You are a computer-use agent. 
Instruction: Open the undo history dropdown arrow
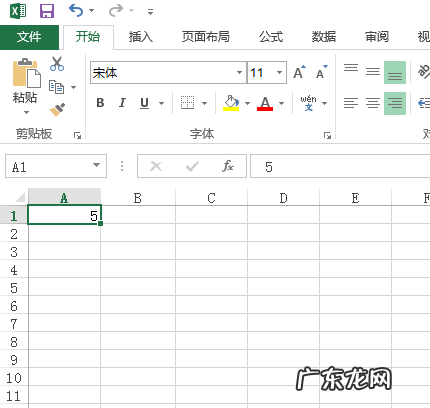pyautogui.click(x=91, y=11)
